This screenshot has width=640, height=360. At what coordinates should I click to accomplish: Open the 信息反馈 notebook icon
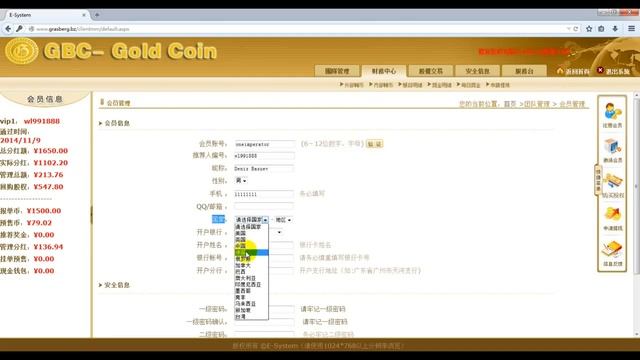[x=612, y=249]
